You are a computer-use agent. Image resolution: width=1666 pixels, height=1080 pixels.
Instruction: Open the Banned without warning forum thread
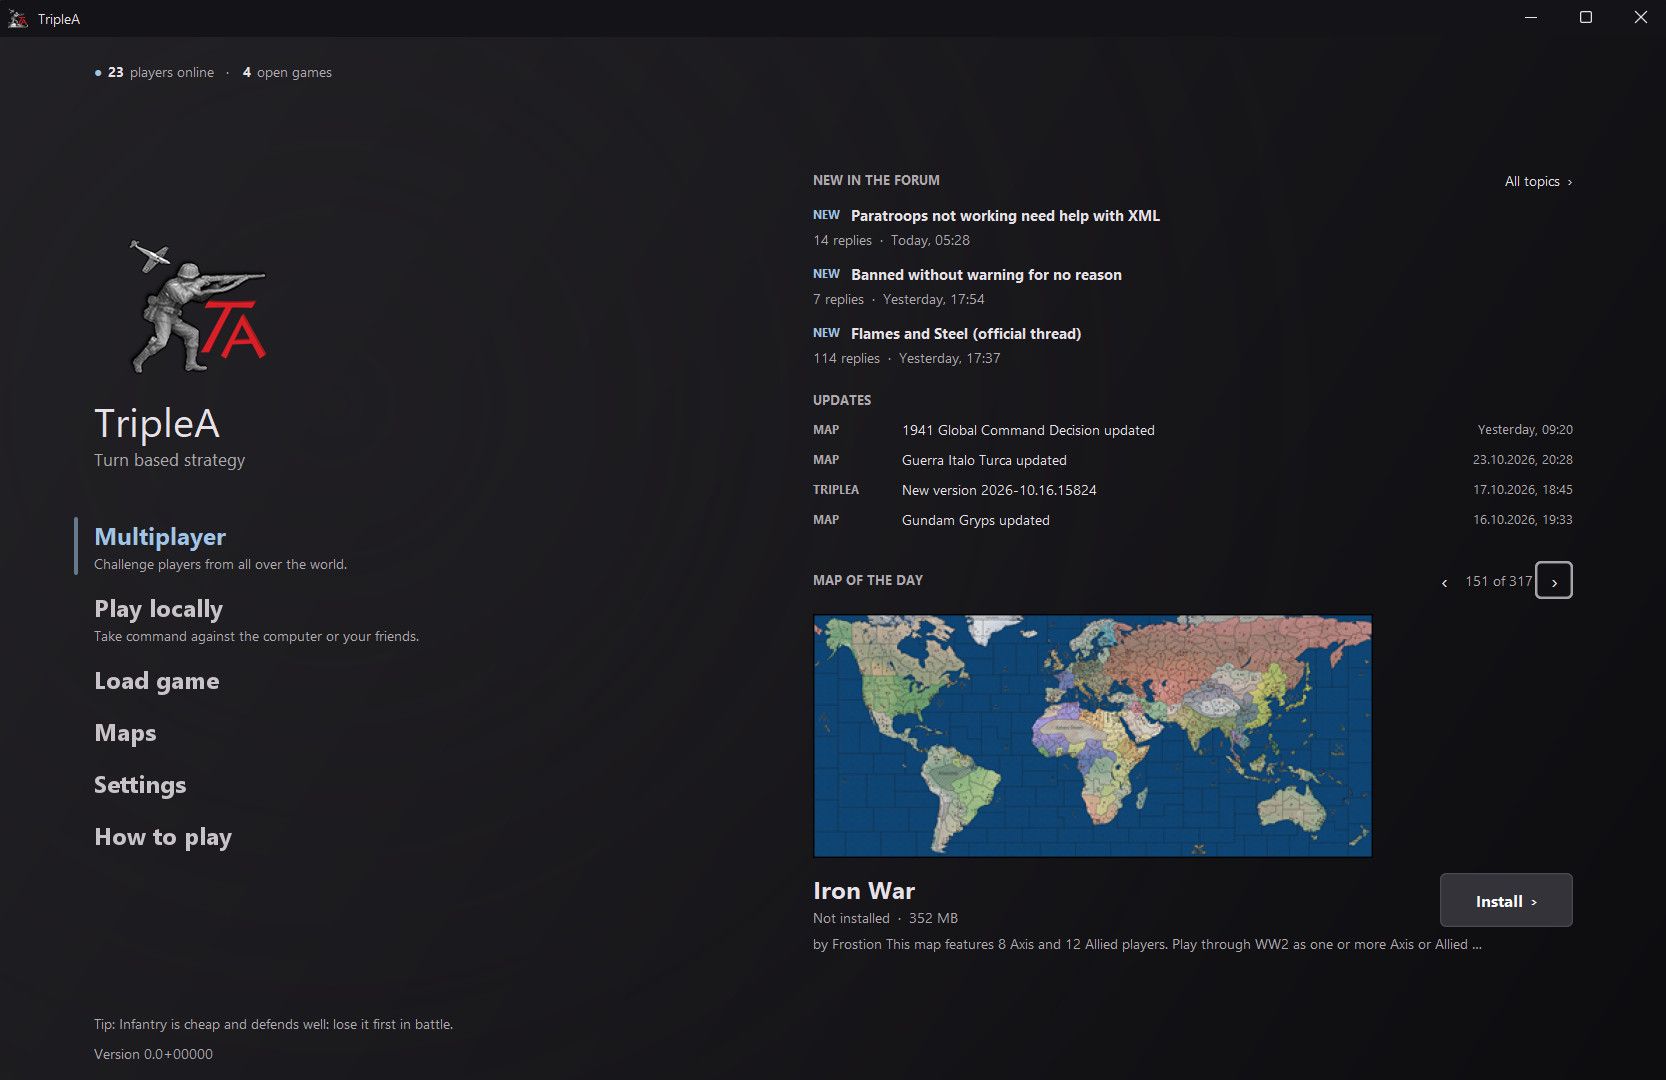(x=986, y=275)
